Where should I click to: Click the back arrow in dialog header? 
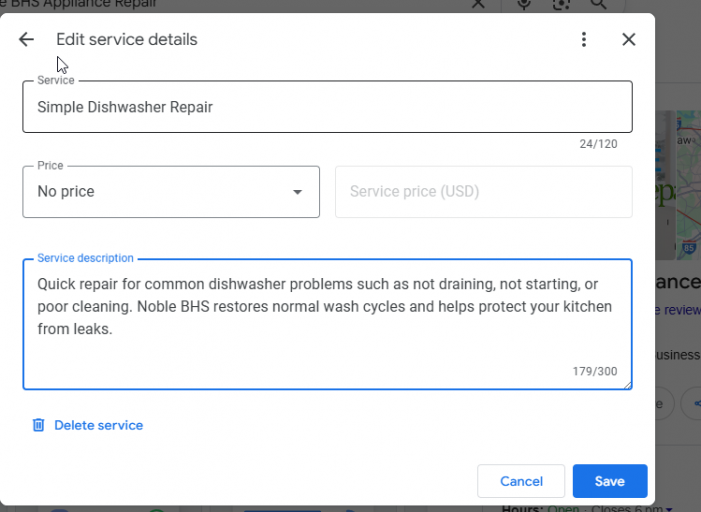tap(26, 40)
